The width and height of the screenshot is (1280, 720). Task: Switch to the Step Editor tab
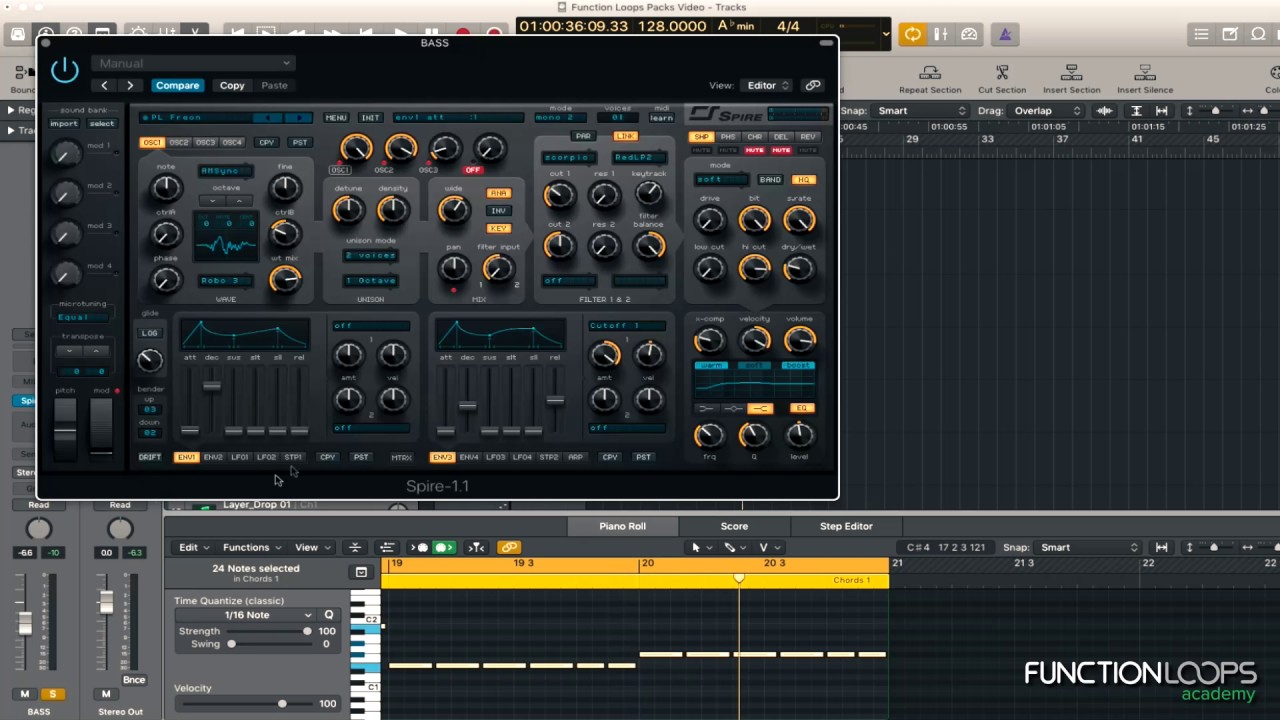[x=846, y=526]
